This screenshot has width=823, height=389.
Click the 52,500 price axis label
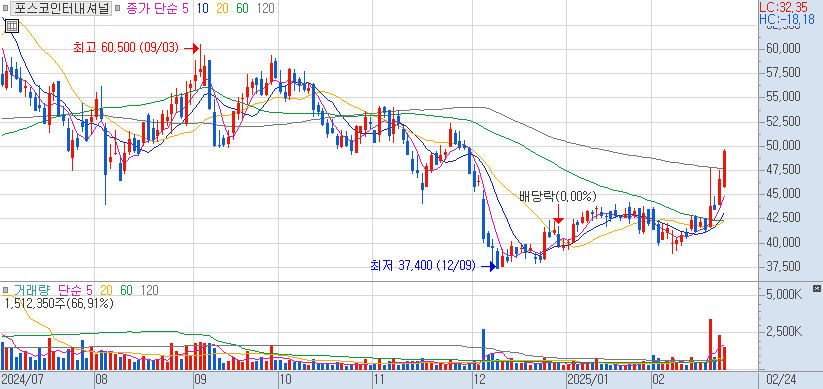tap(783, 121)
